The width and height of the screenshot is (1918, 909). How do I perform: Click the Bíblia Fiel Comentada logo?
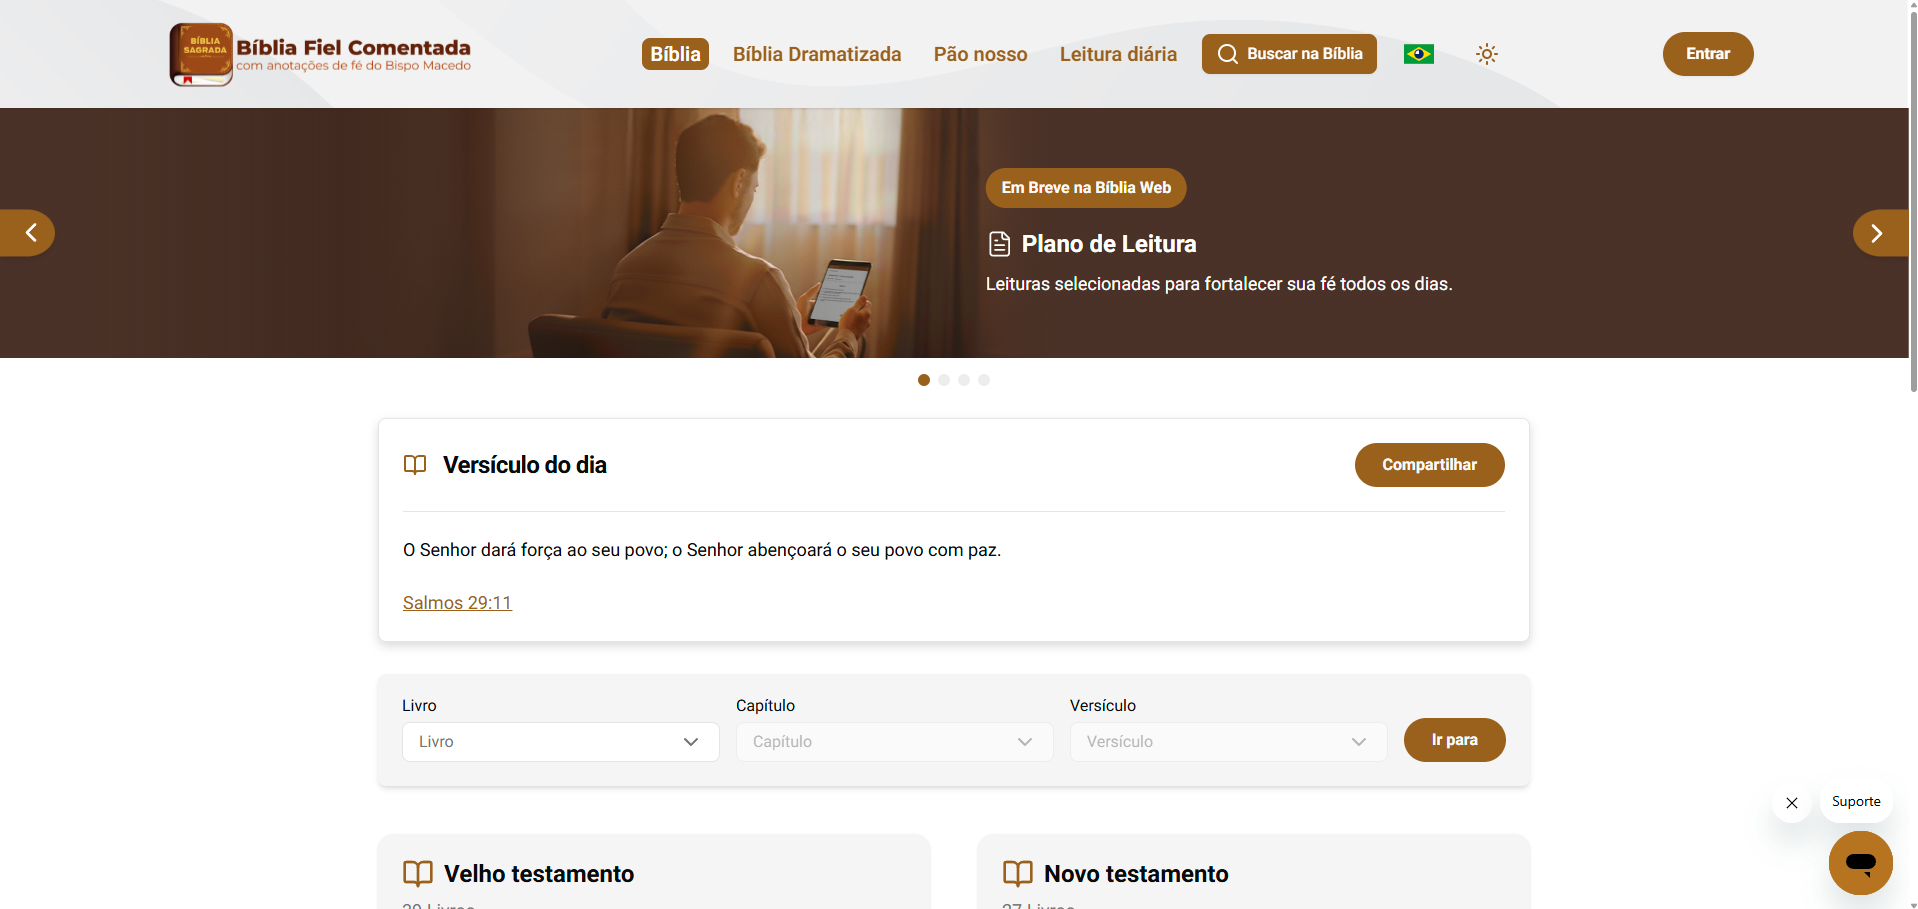[x=320, y=54]
